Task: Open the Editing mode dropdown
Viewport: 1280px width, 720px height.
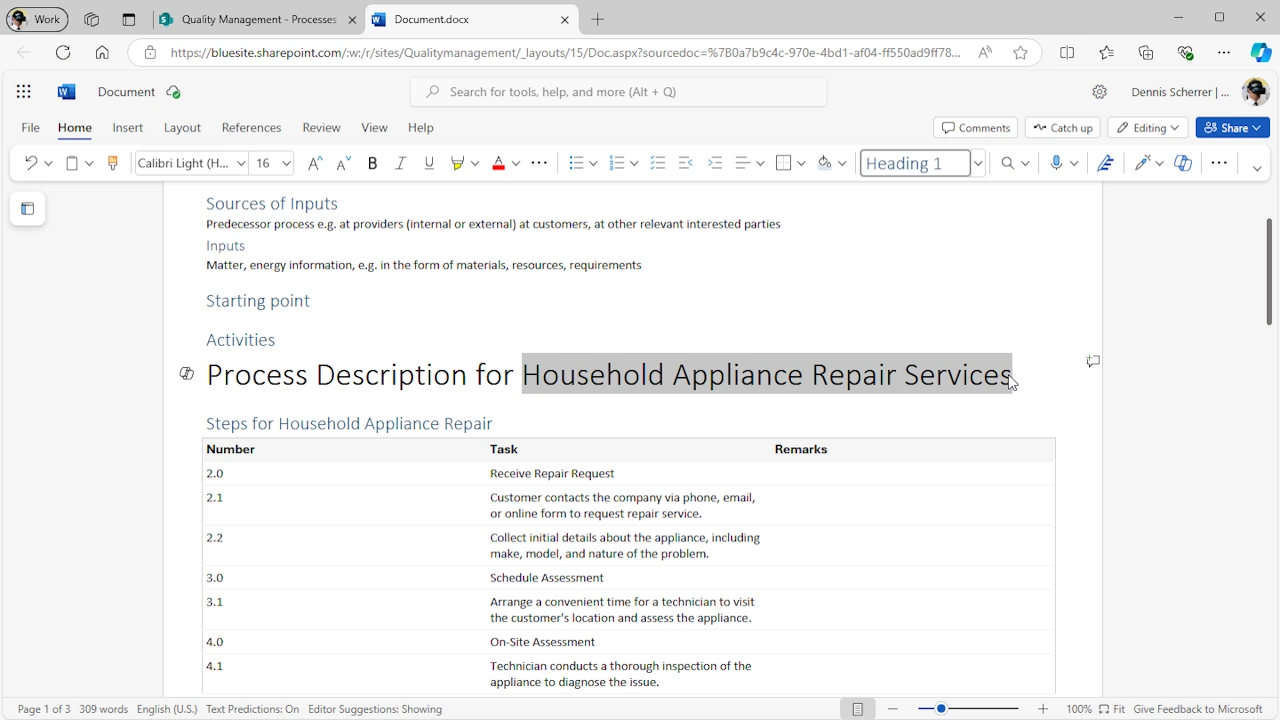Action: tap(1148, 128)
